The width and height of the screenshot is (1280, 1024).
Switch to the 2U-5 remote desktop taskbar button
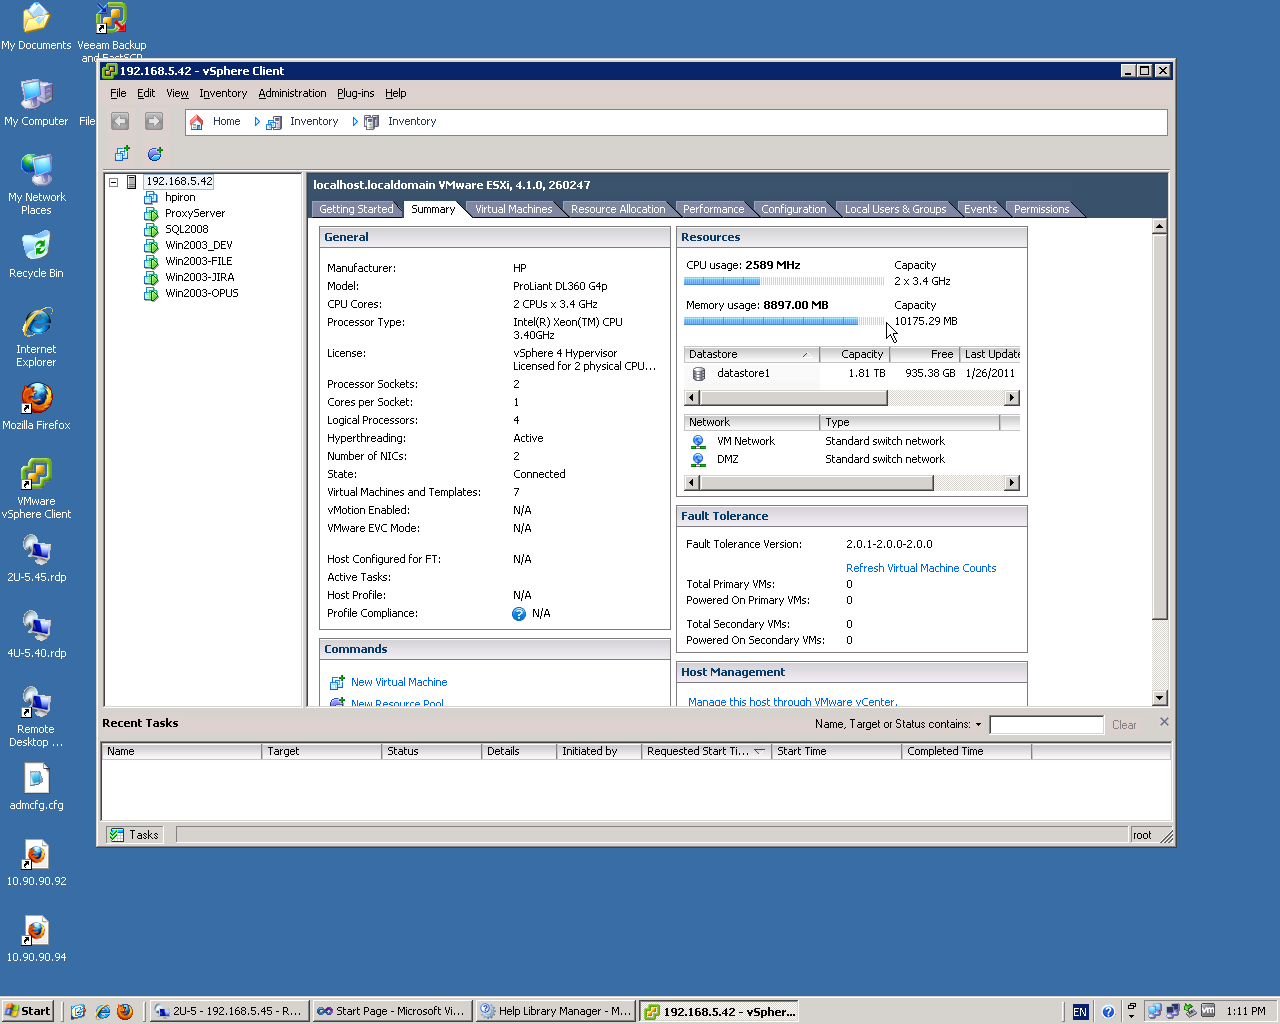(228, 1011)
